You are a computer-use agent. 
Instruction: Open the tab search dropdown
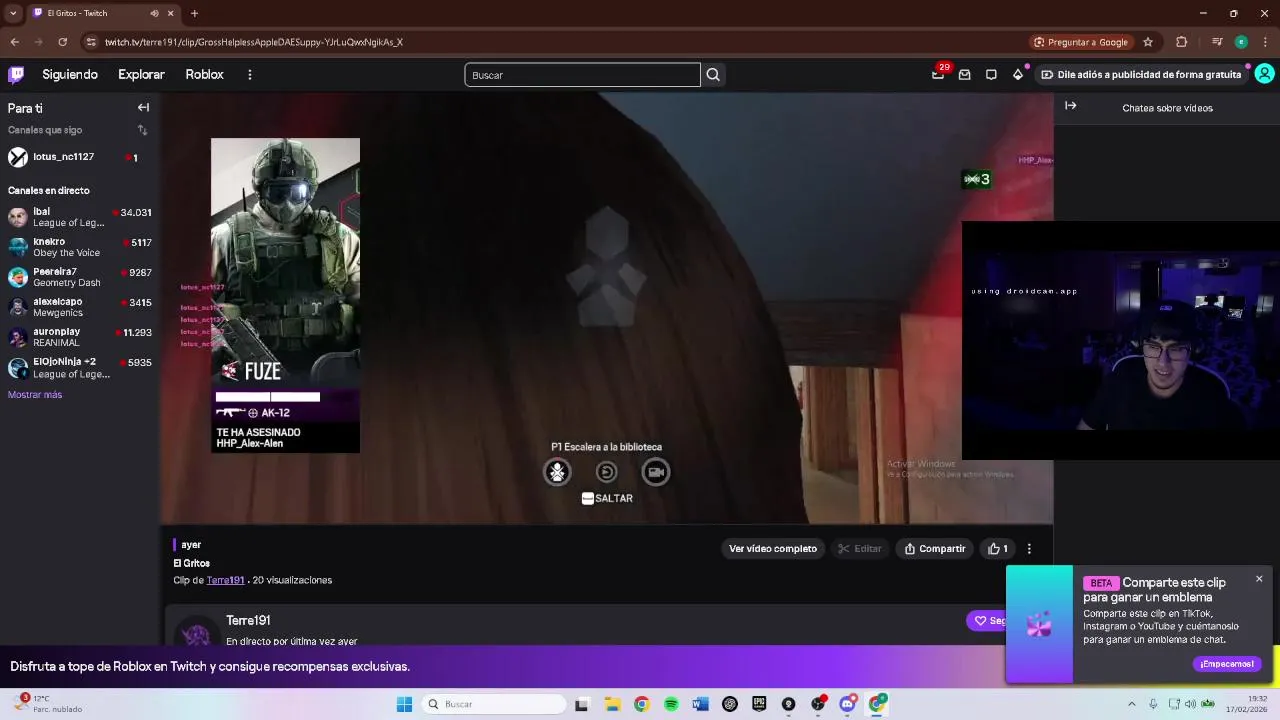pyautogui.click(x=13, y=13)
